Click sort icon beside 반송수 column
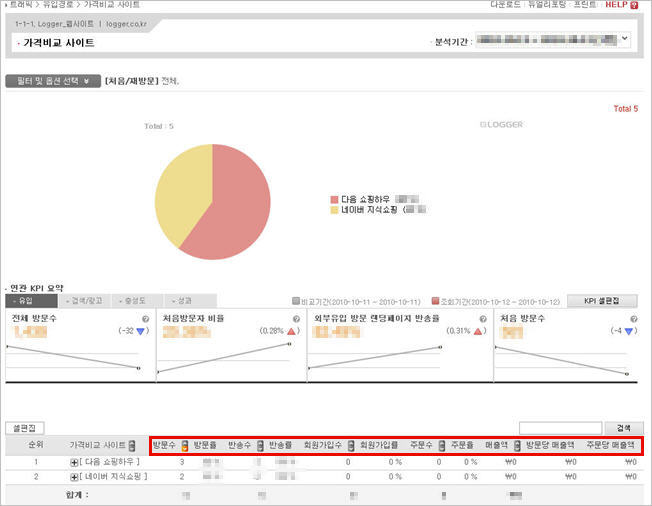The image size is (652, 506). pyautogui.click(x=260, y=444)
